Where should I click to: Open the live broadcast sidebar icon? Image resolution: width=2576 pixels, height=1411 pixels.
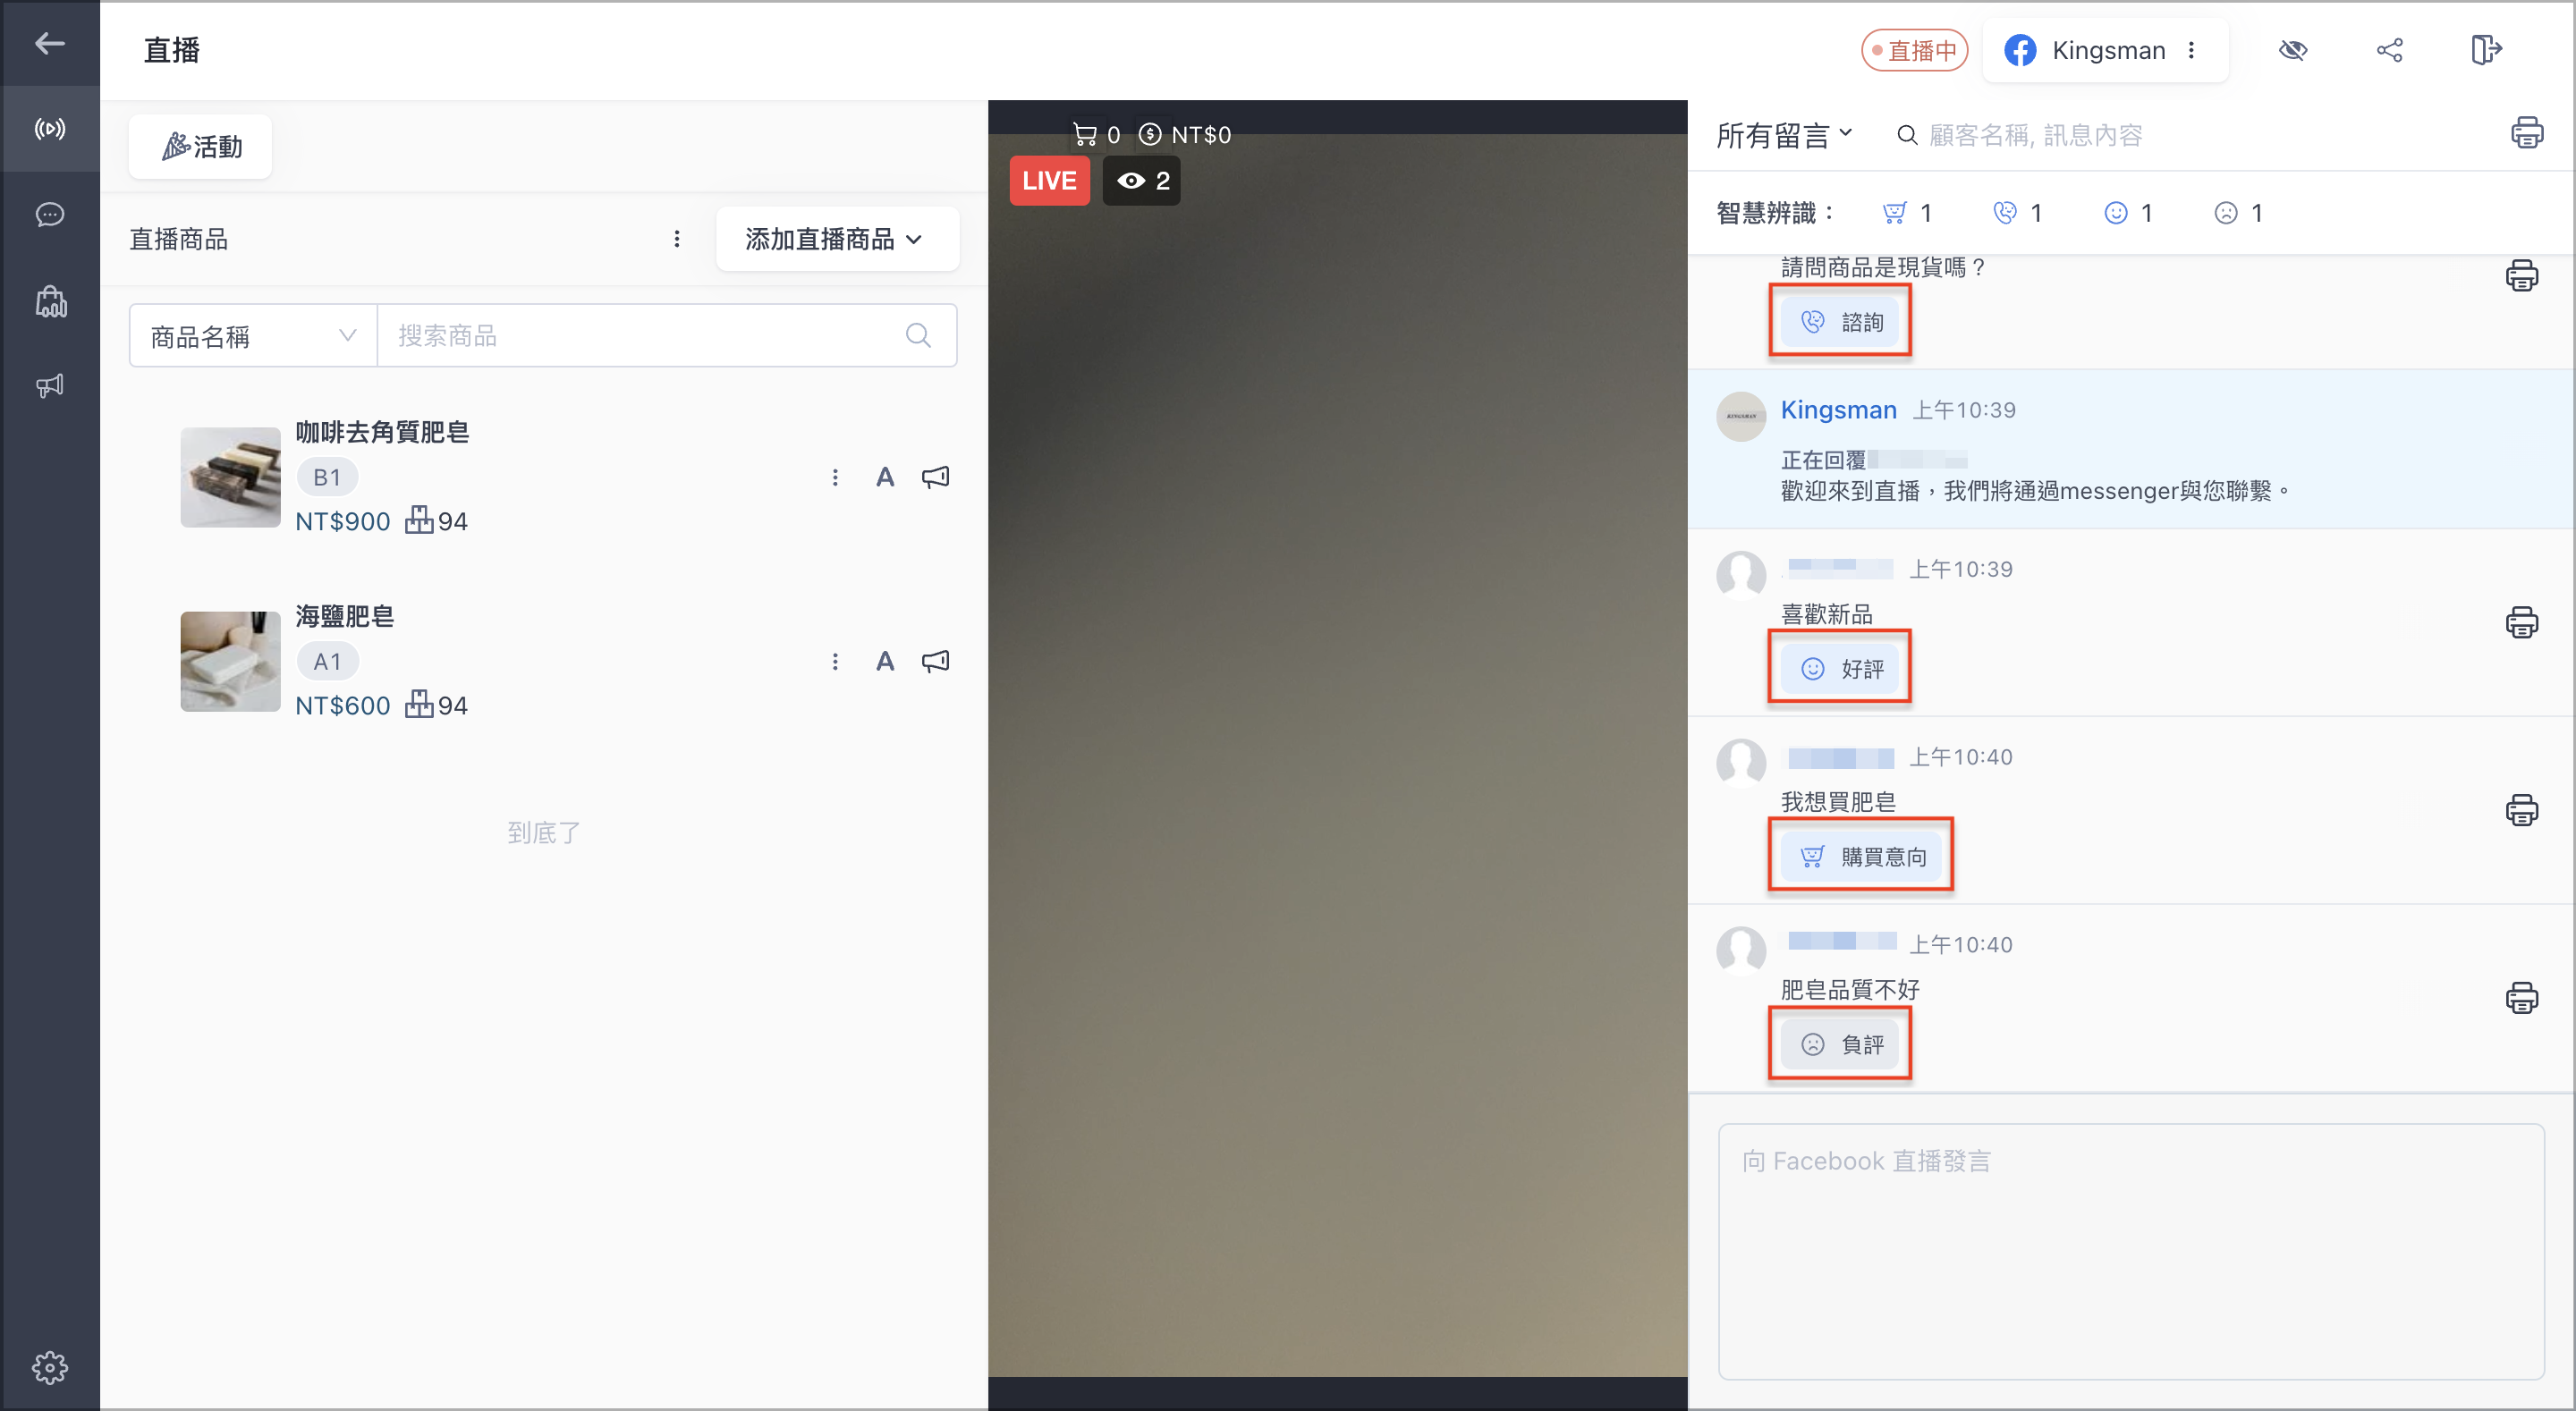tap(49, 128)
